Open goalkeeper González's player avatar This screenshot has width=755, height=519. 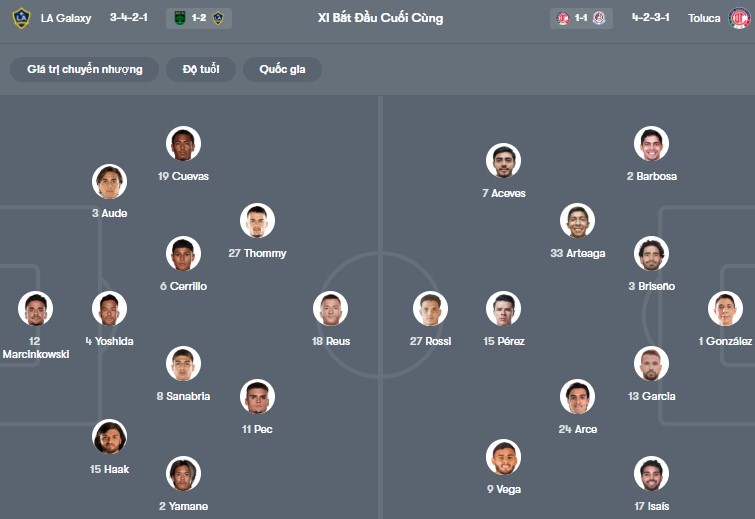725,308
